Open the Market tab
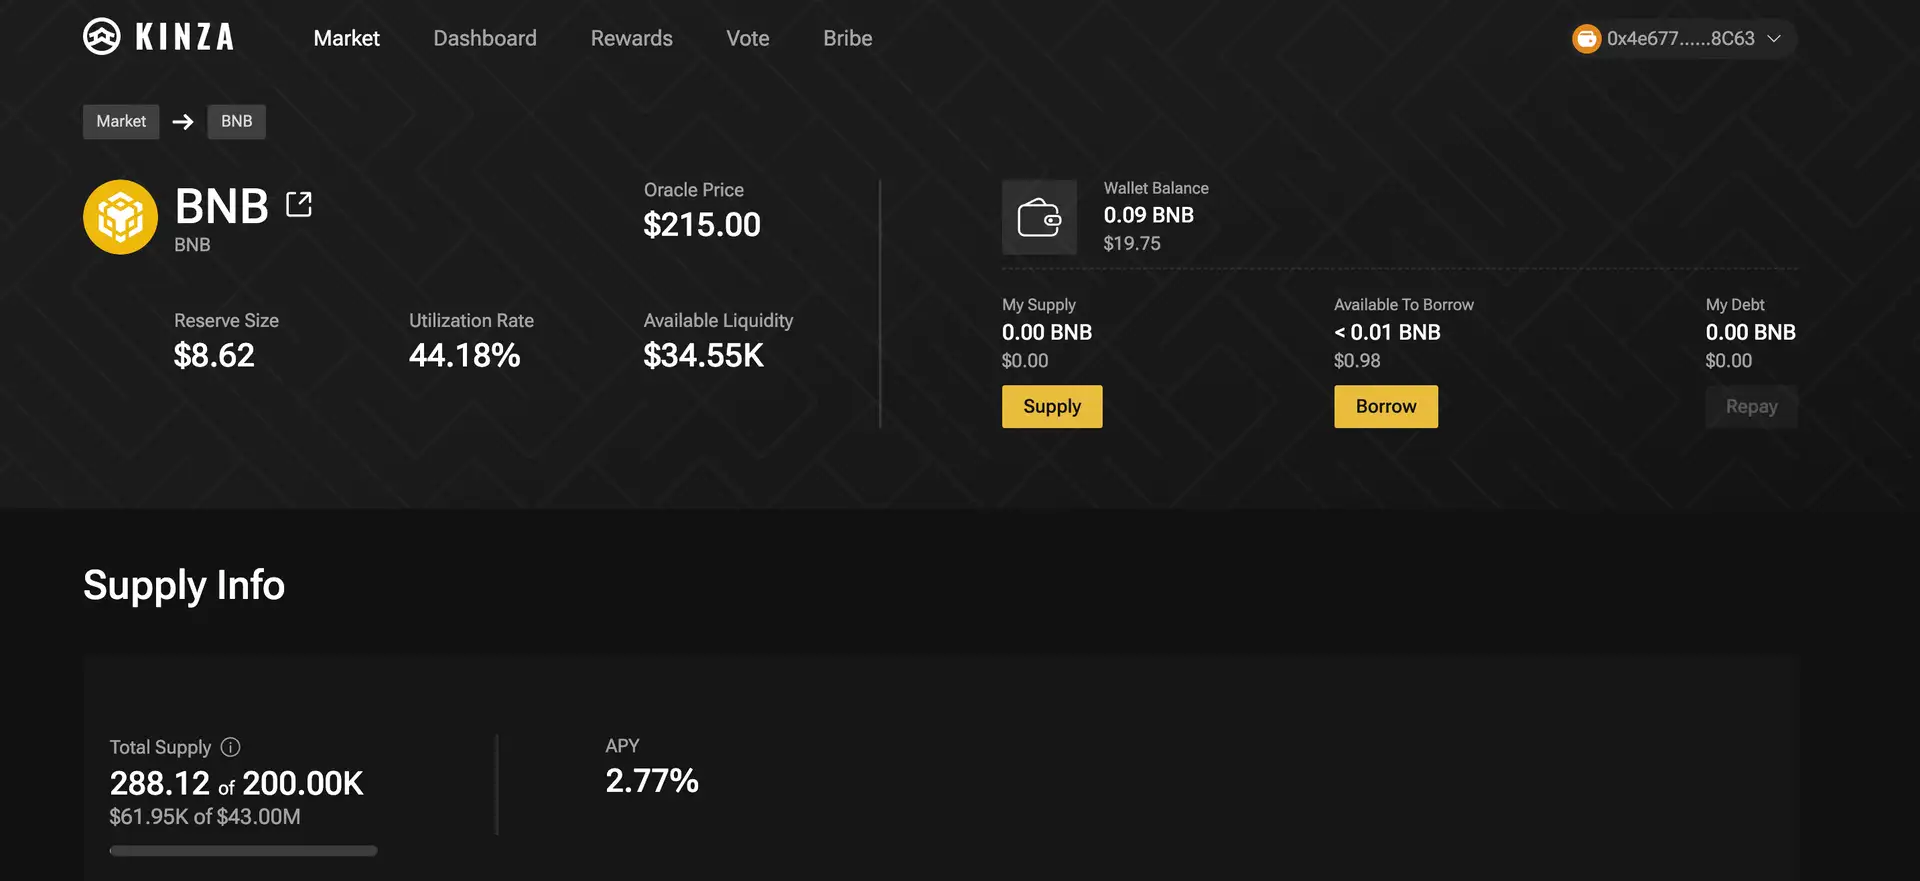This screenshot has width=1920, height=881. click(346, 38)
